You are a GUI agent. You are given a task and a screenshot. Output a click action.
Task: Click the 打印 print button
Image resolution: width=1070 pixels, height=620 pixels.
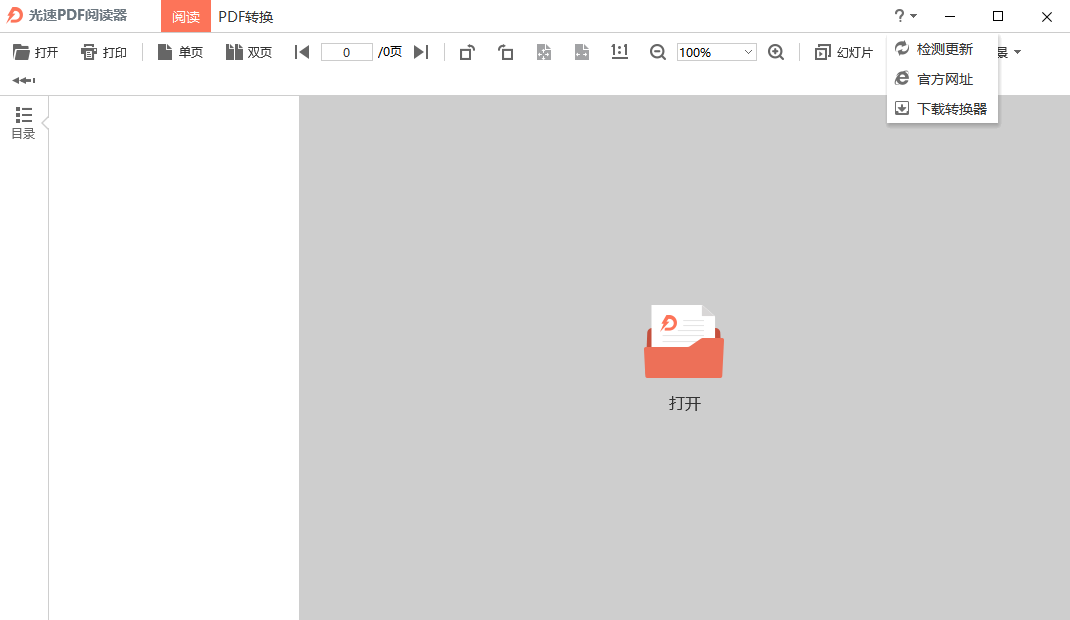pyautogui.click(x=104, y=53)
